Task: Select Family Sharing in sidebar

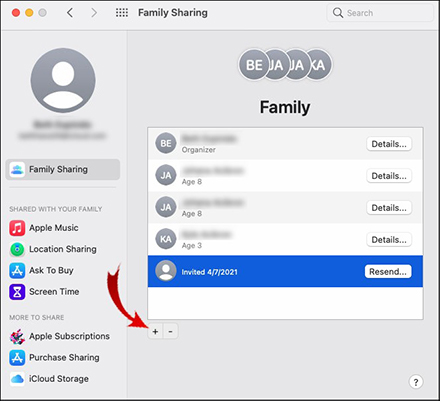Action: coord(63,169)
